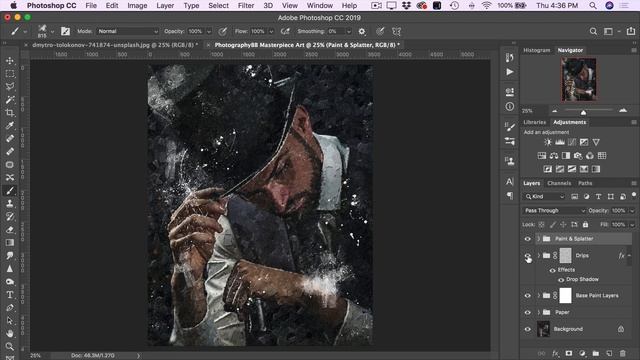
Task: Toggle pressure for opacity icon
Action: click(222, 31)
